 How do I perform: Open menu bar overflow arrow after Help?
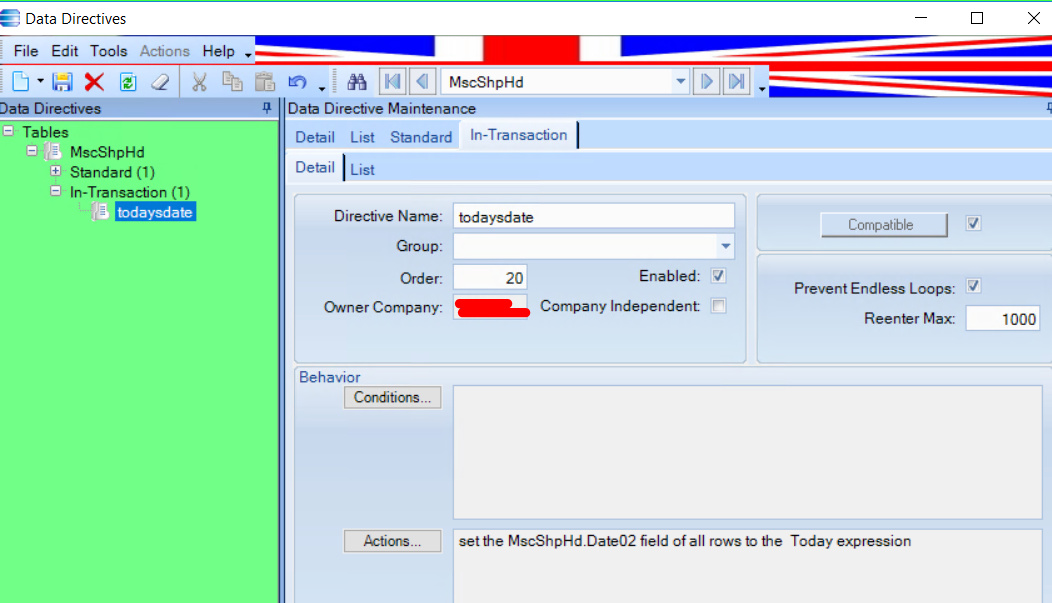coord(248,55)
